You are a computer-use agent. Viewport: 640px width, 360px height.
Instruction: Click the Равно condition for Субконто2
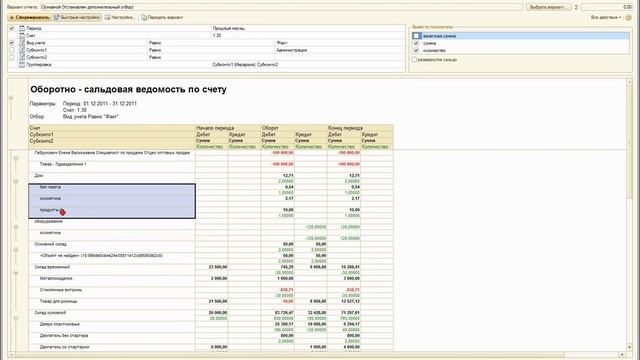[x=155, y=57]
